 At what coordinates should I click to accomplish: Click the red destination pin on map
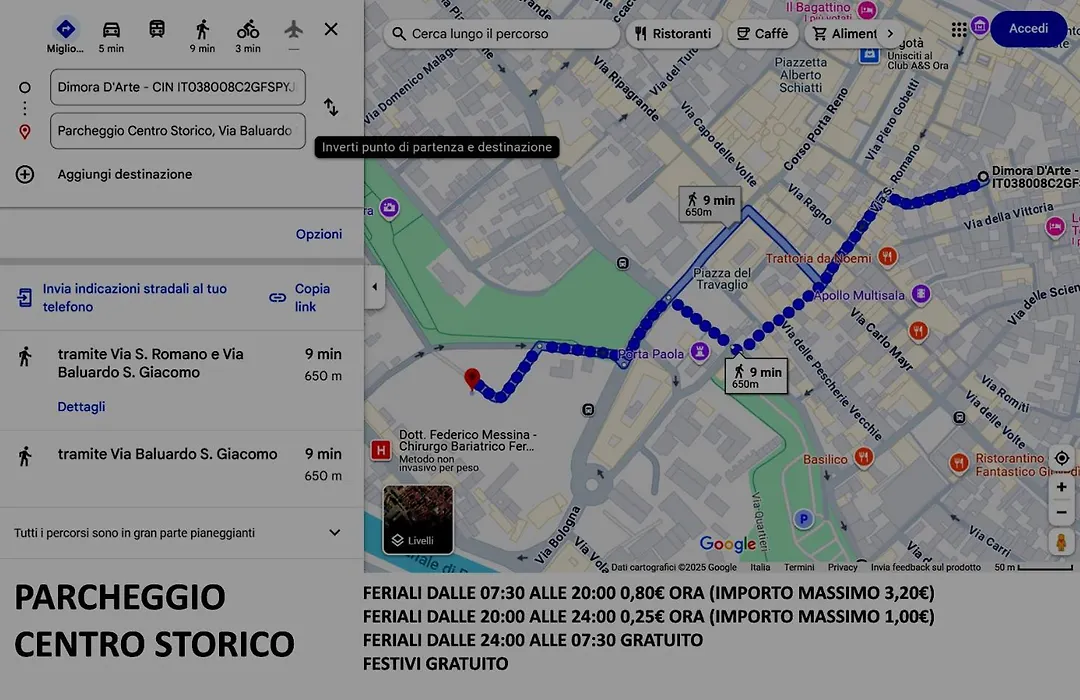(472, 380)
